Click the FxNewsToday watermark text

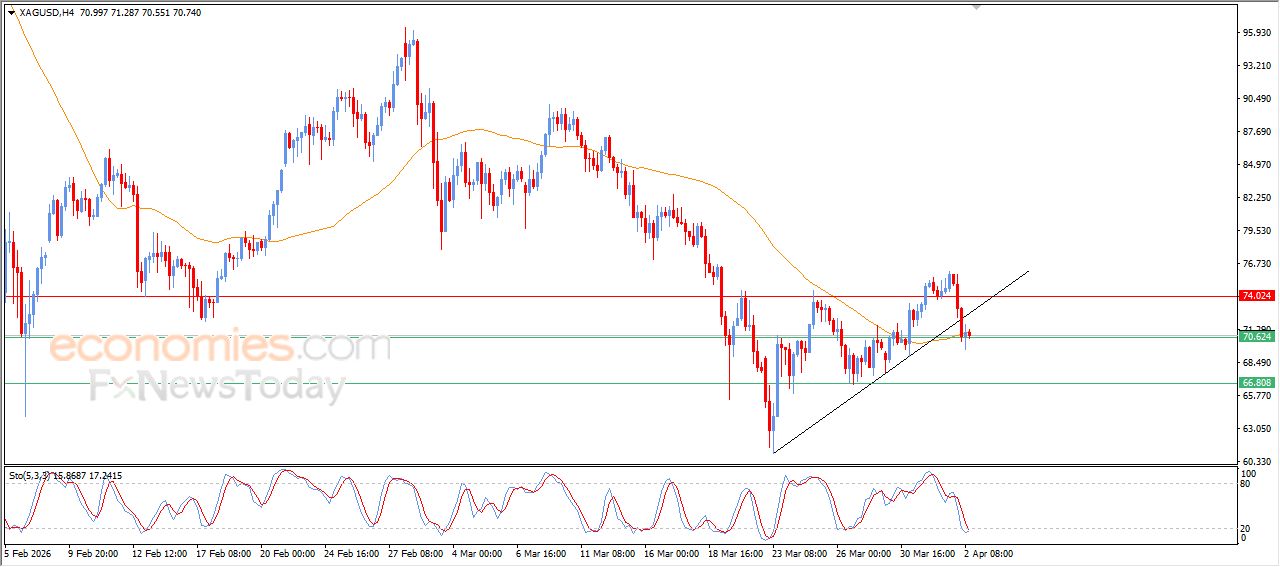point(217,386)
